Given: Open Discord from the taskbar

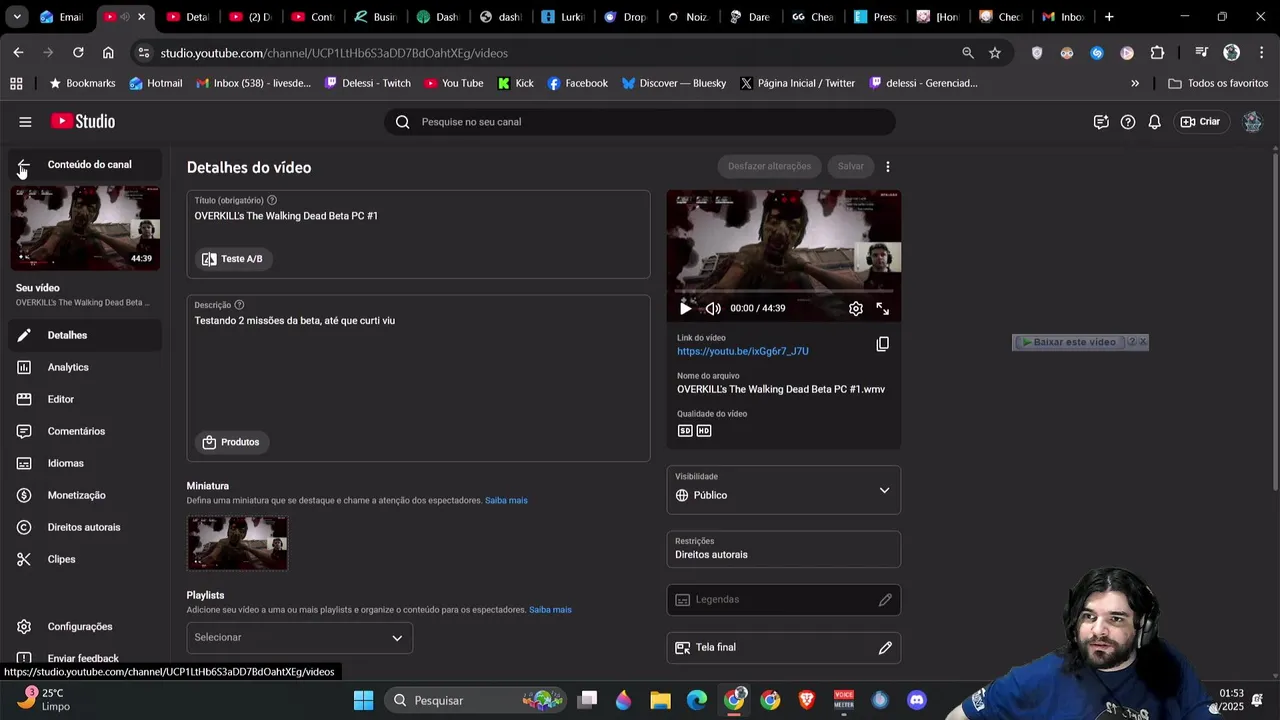Looking at the screenshot, I should pyautogui.click(x=917, y=700).
